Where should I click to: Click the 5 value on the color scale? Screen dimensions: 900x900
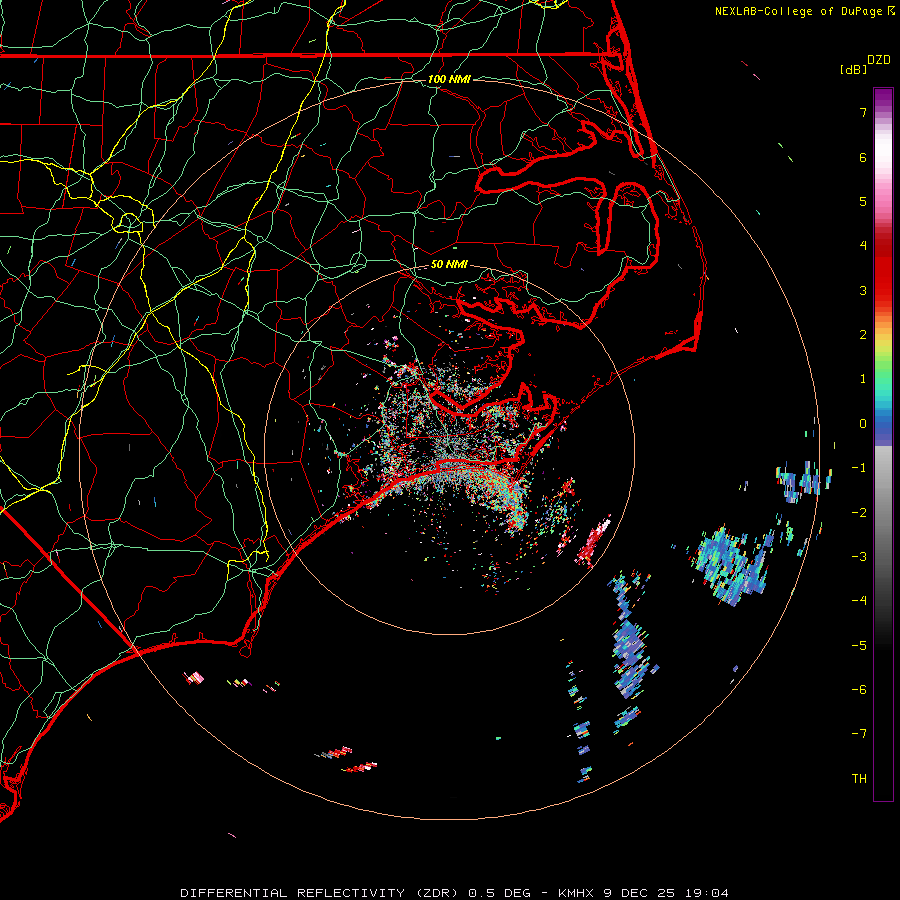click(x=863, y=201)
